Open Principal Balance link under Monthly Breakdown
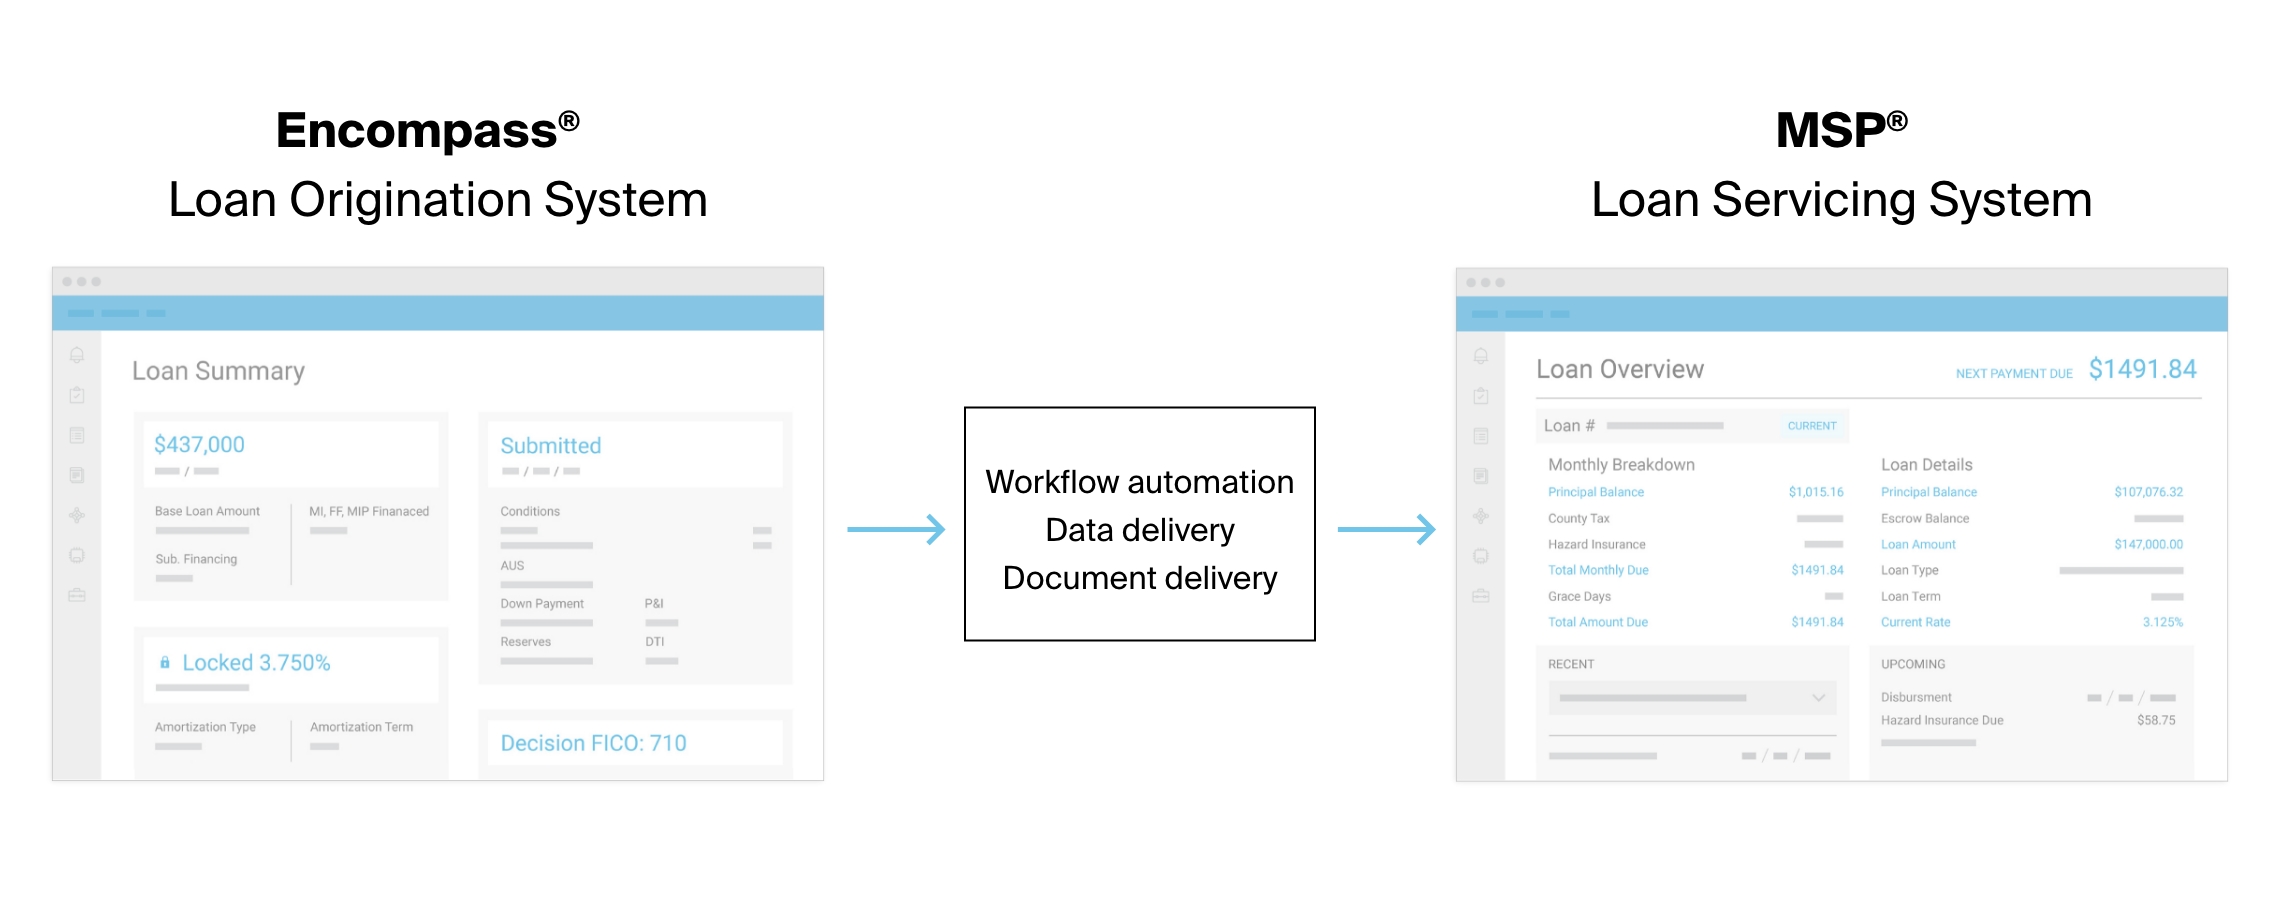 (x=1596, y=492)
